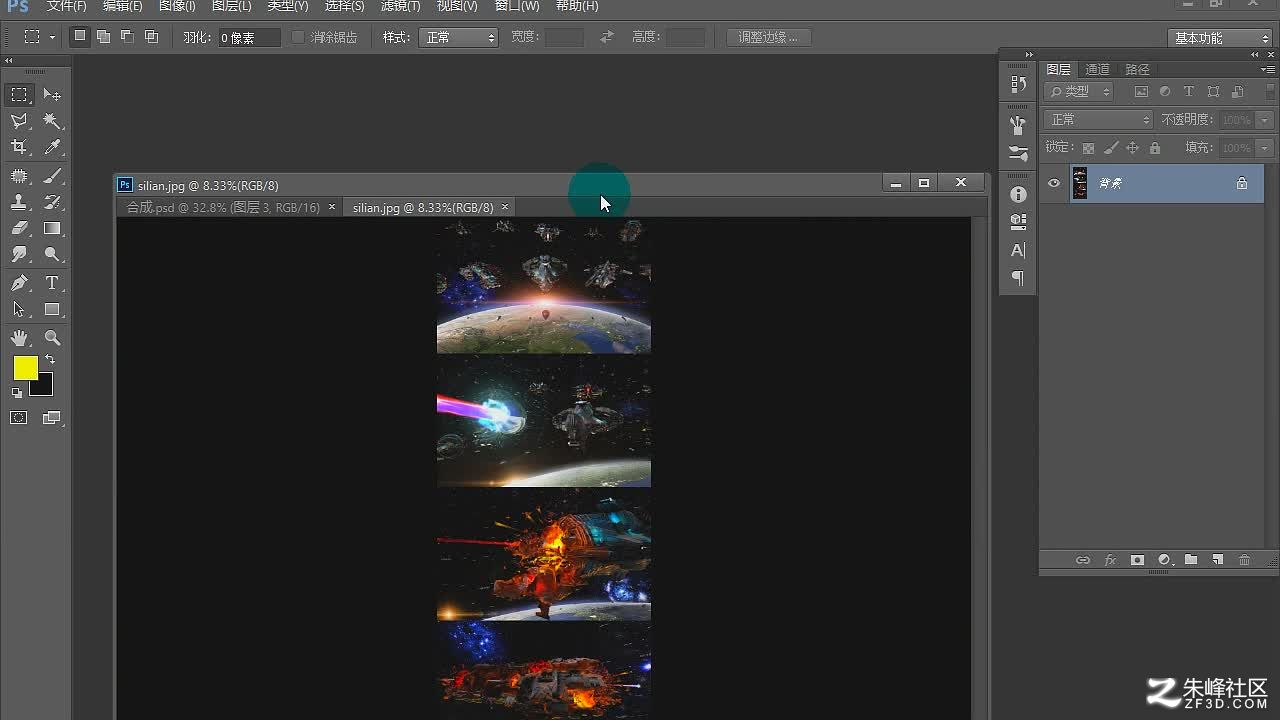The height and width of the screenshot is (720, 1280).
Task: Change the screen mode
Action: coord(52,417)
